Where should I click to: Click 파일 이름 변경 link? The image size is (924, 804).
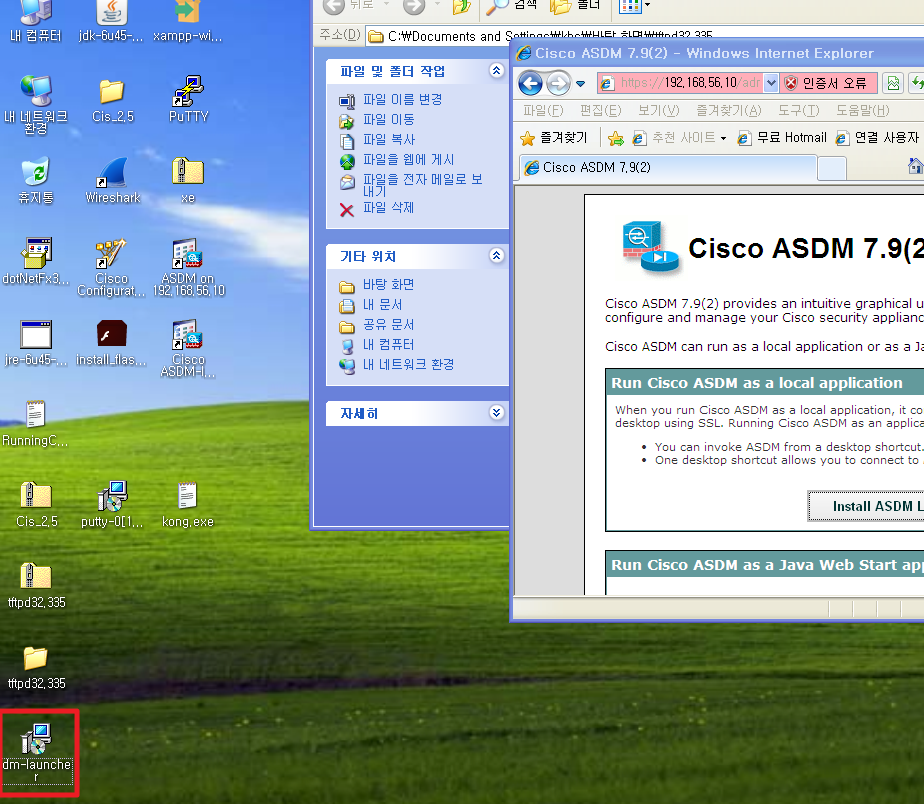tap(402, 100)
